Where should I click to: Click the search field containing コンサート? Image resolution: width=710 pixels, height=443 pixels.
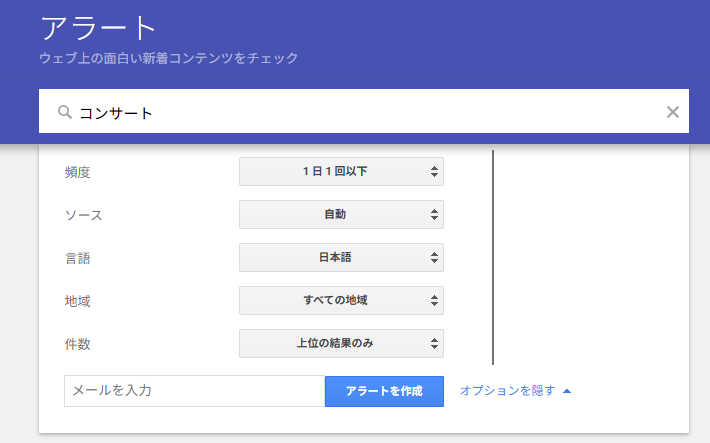click(x=360, y=112)
